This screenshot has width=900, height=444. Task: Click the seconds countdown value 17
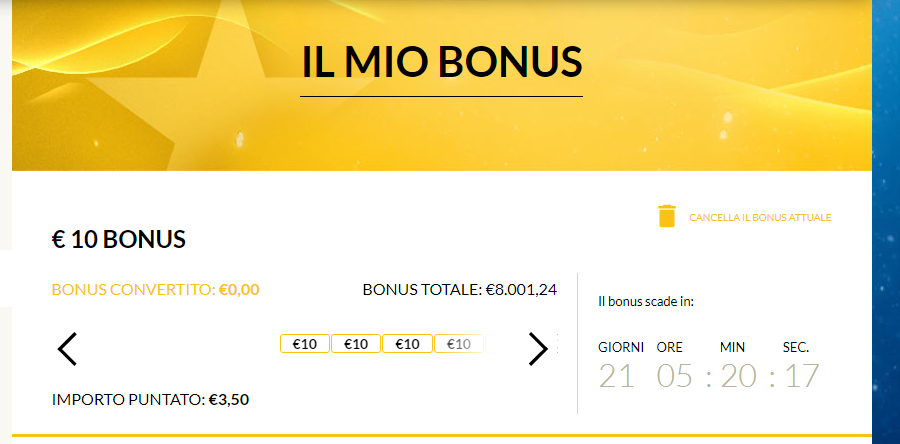point(801,377)
